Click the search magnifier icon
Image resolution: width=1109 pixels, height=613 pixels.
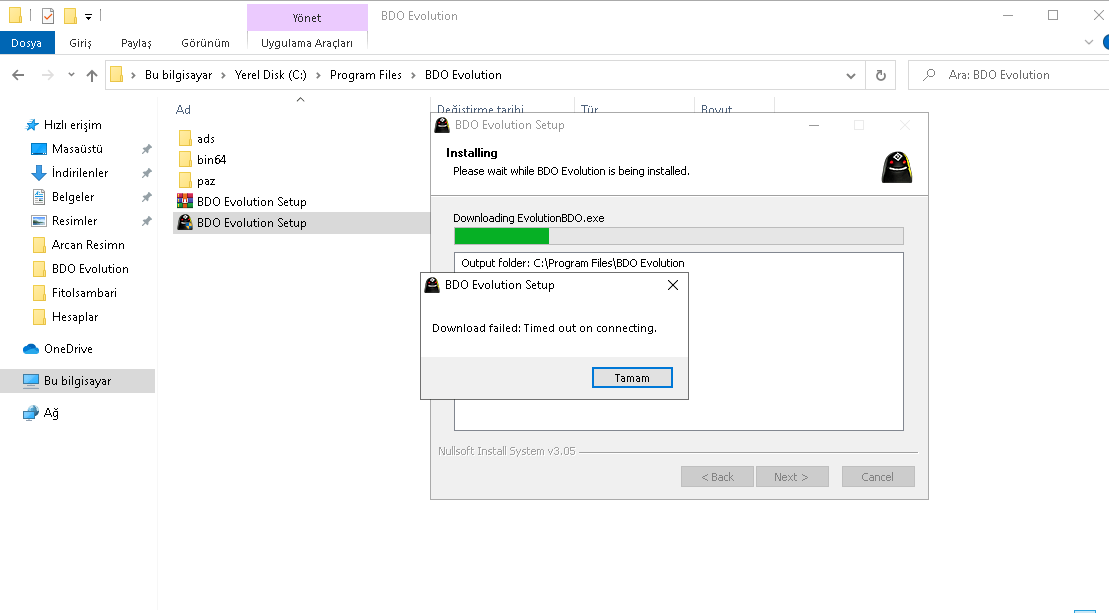pyautogui.click(x=929, y=74)
